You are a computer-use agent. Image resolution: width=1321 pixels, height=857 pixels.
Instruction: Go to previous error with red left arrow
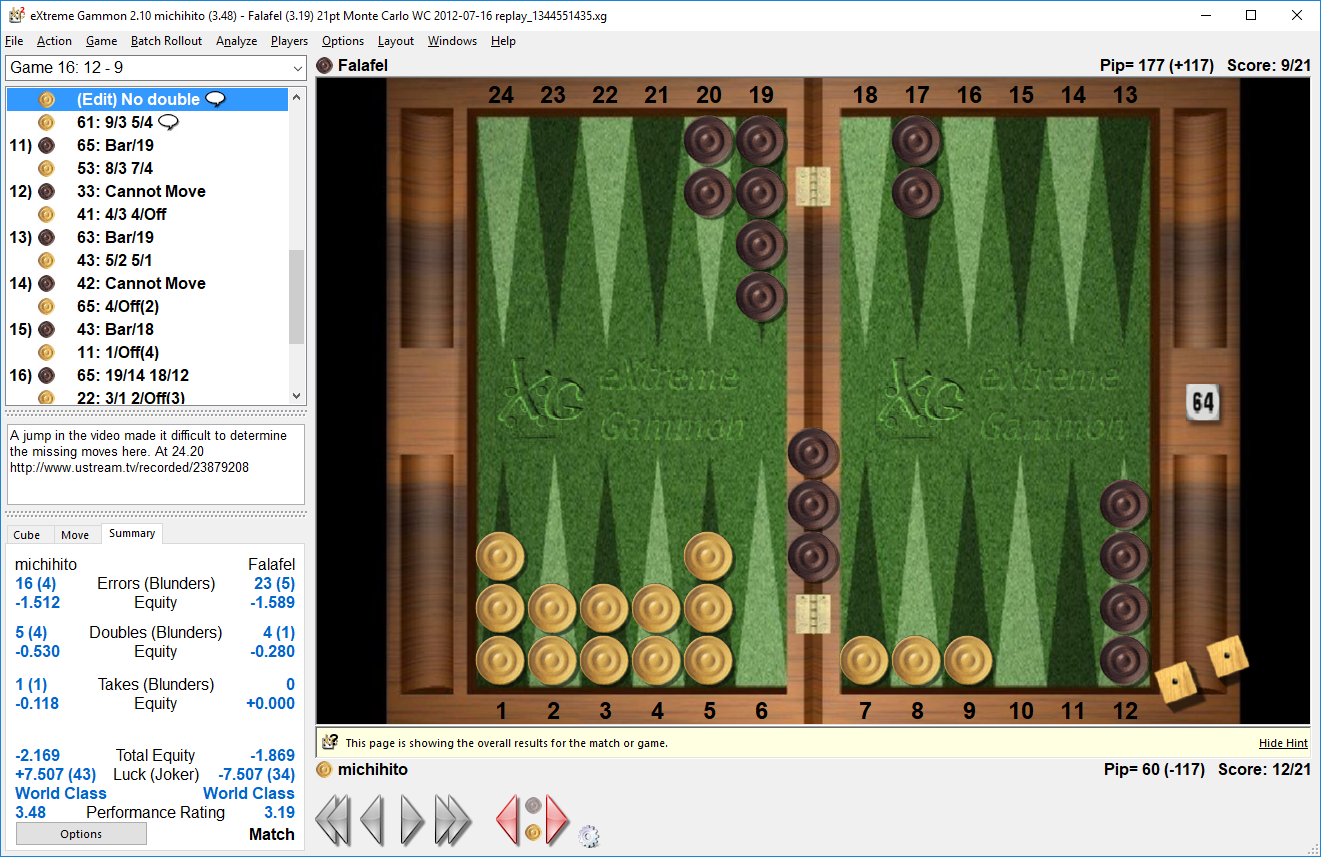(508, 820)
